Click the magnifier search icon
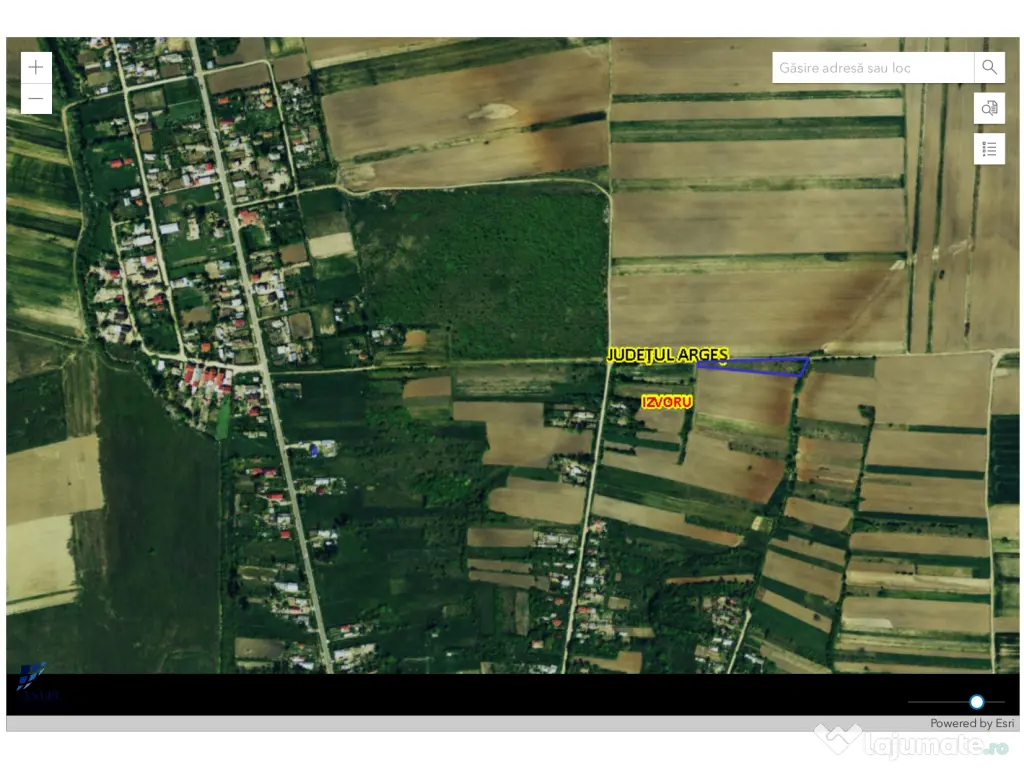1024x768 pixels. click(989, 68)
